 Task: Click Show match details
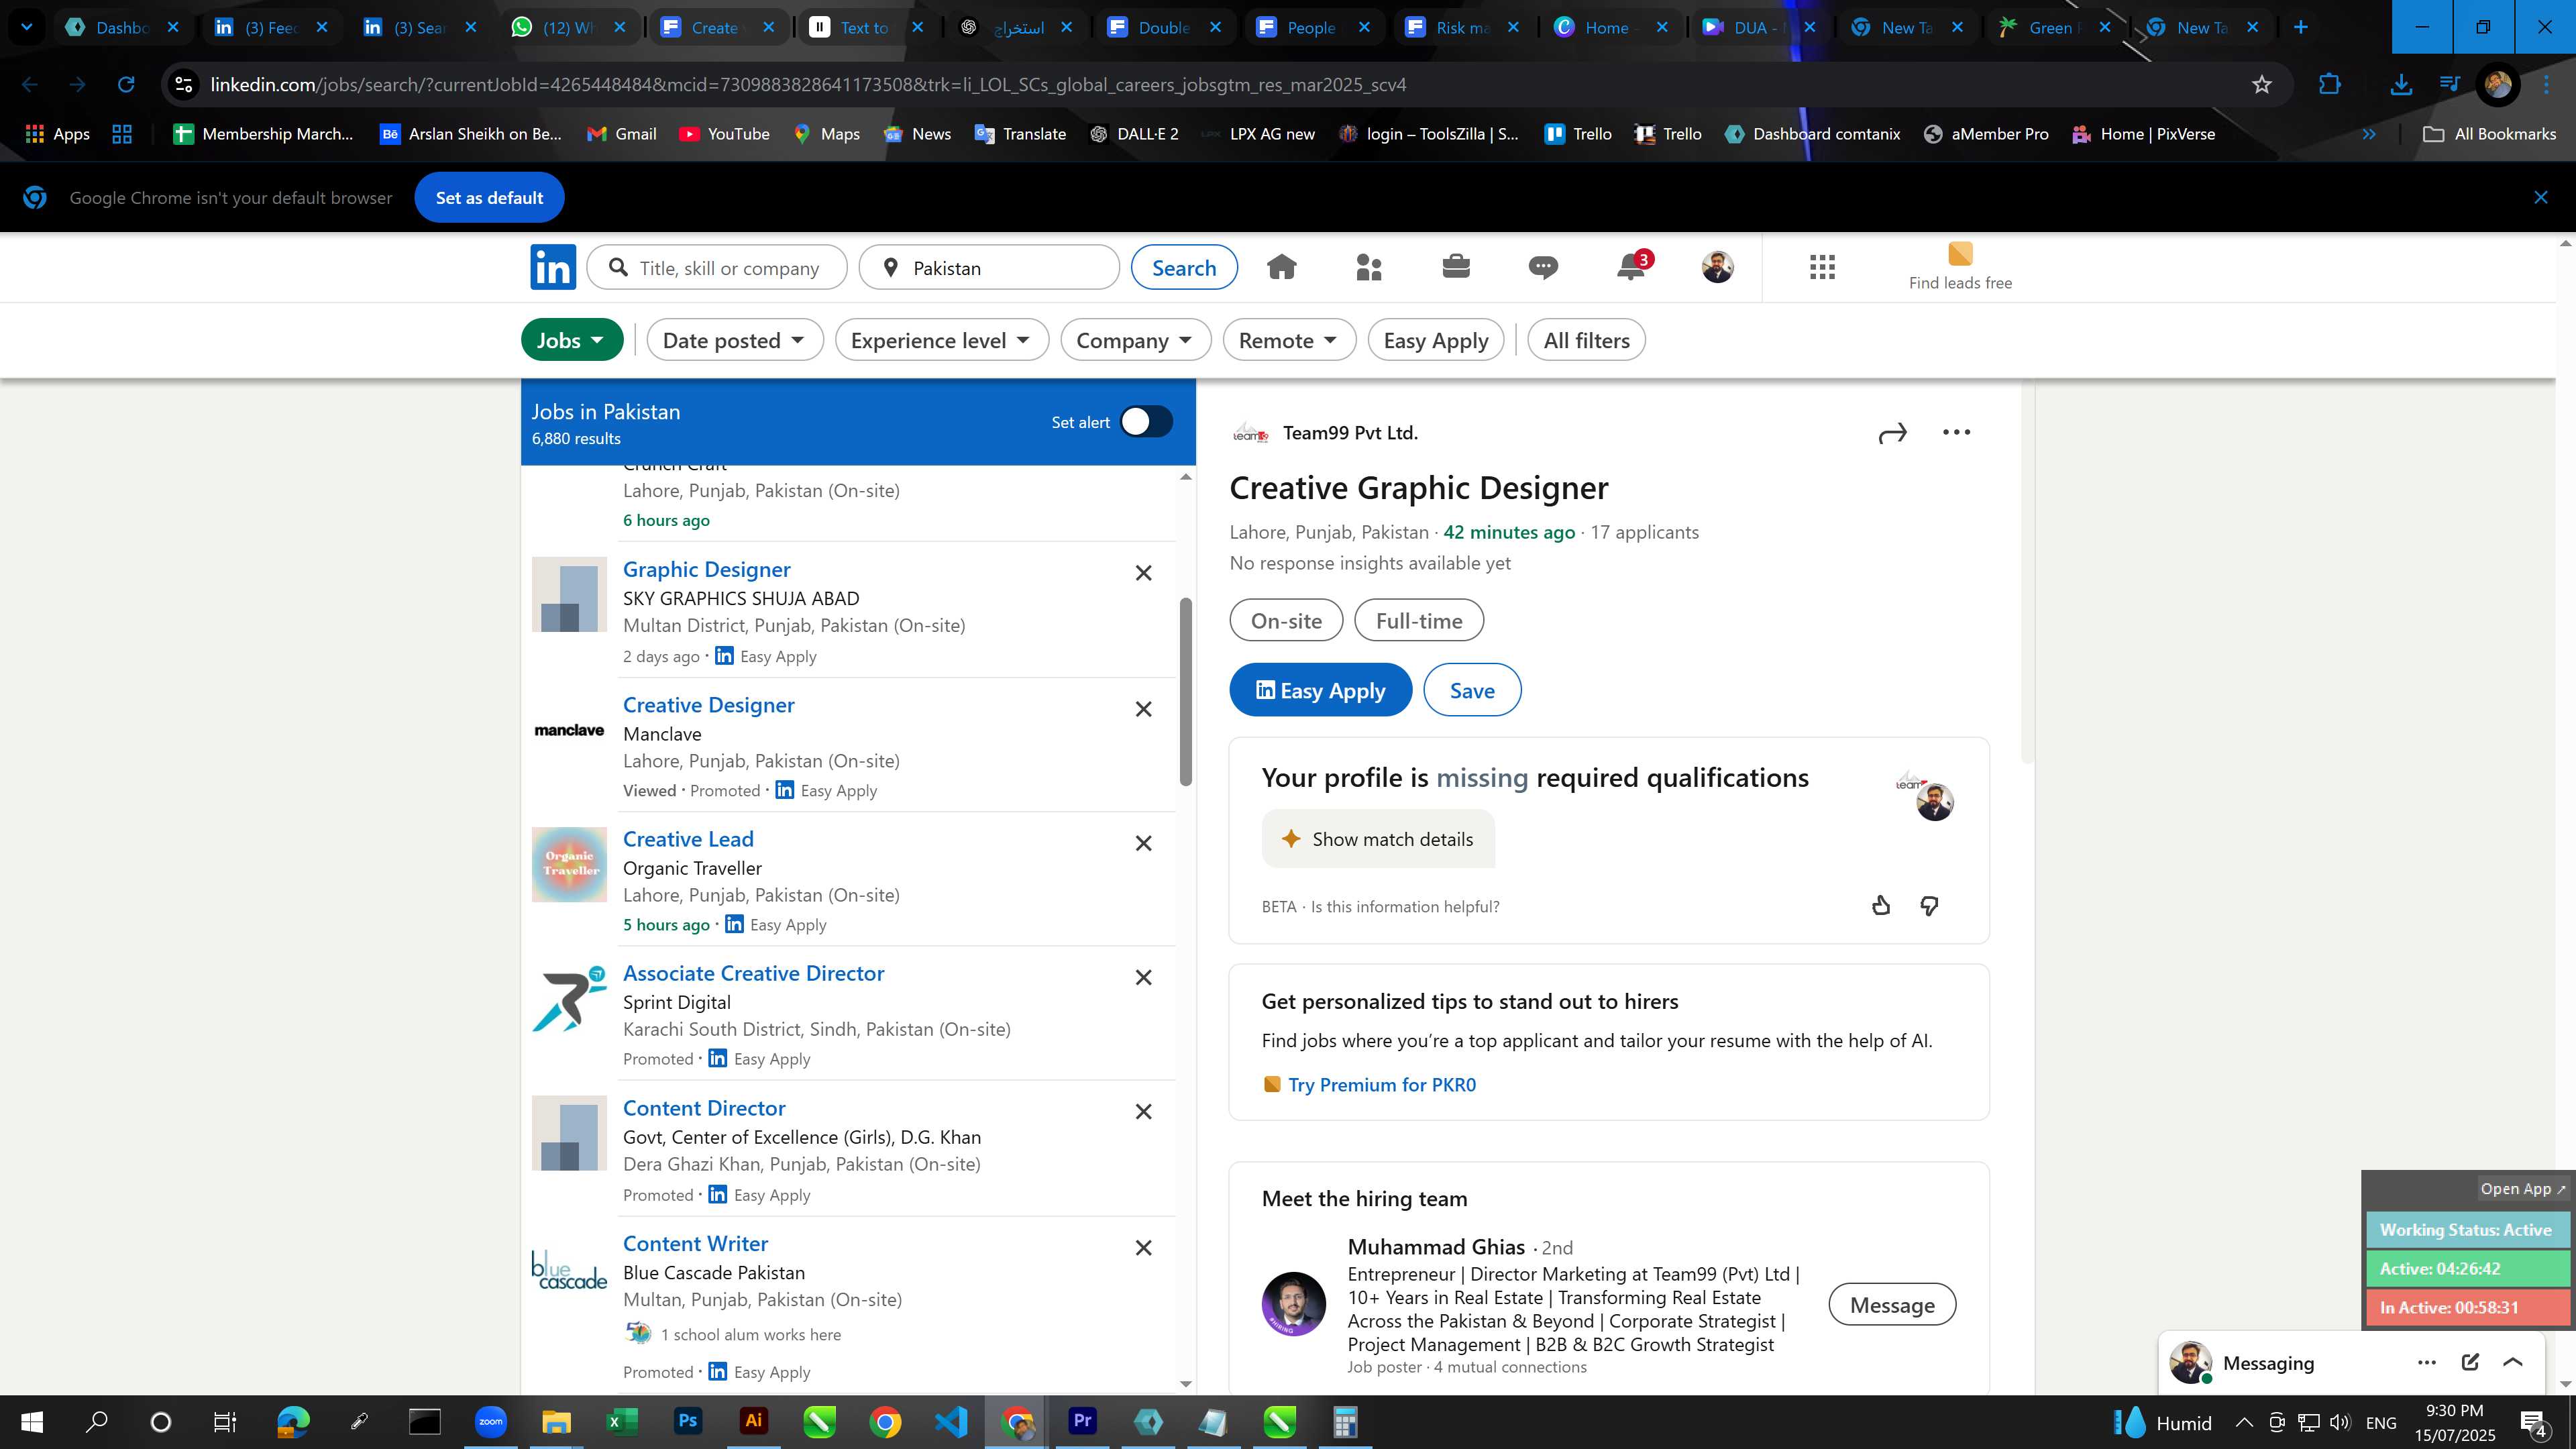[x=1378, y=839]
